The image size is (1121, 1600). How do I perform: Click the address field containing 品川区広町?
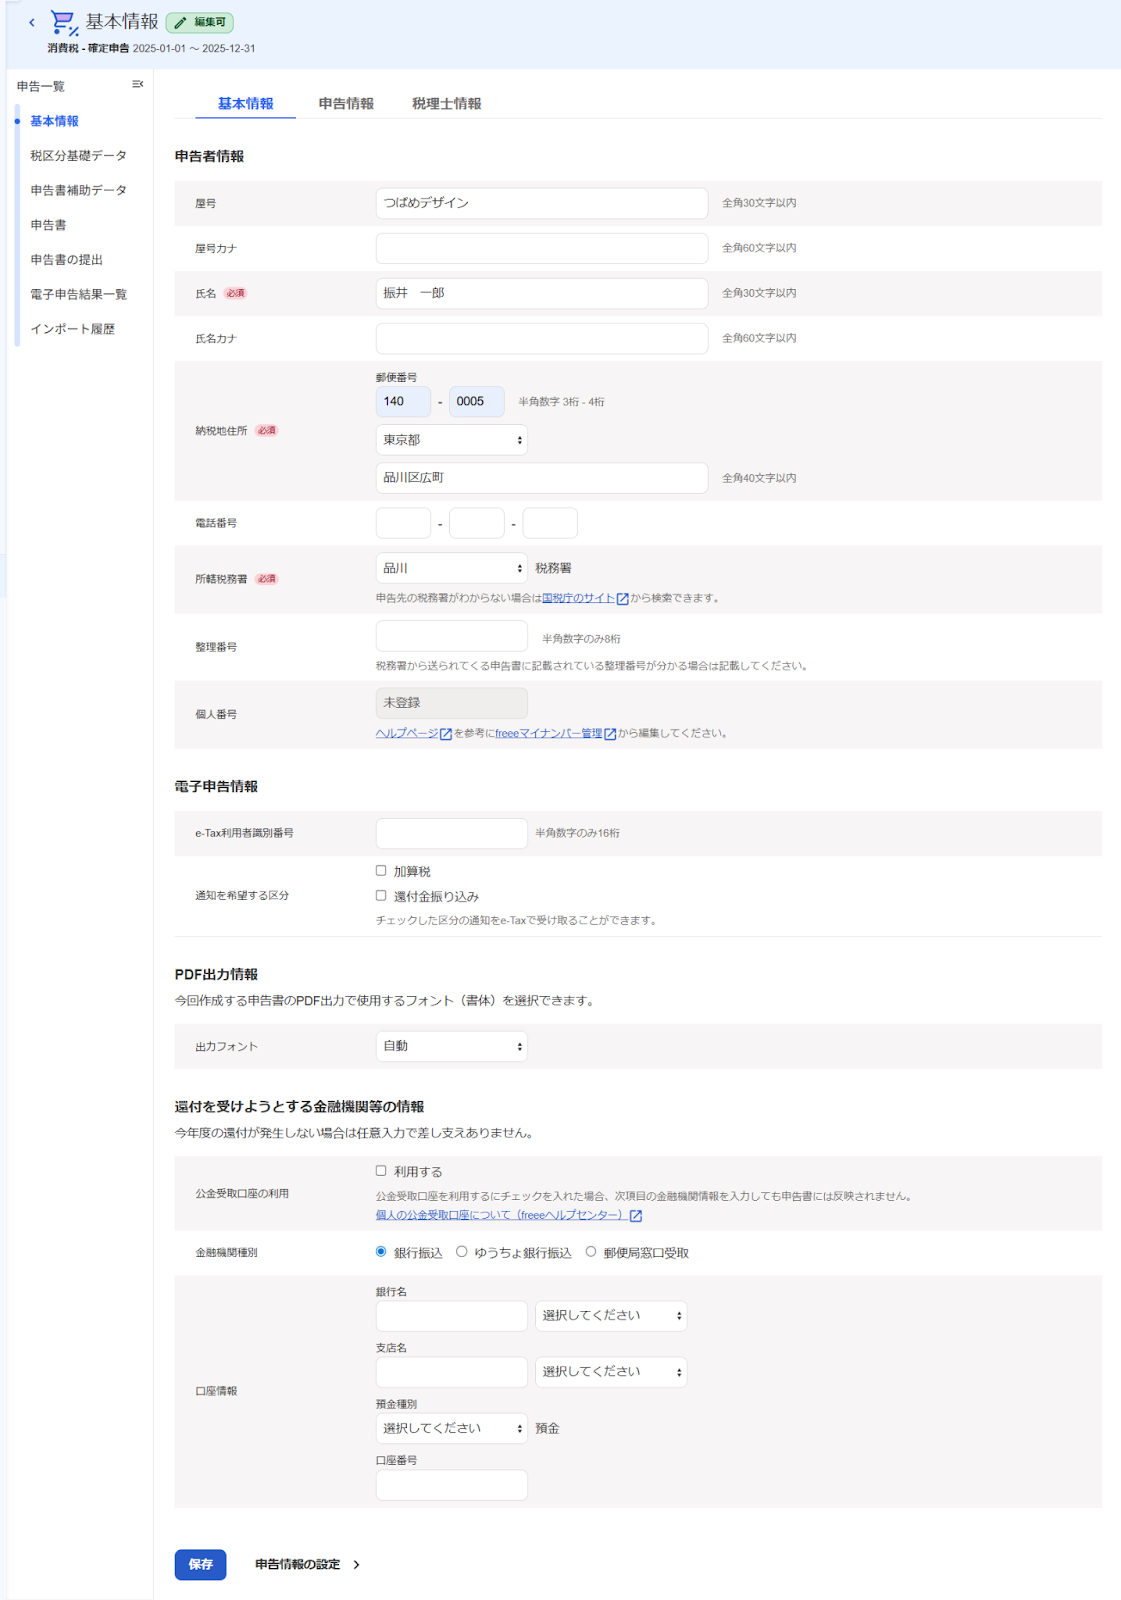click(x=542, y=478)
